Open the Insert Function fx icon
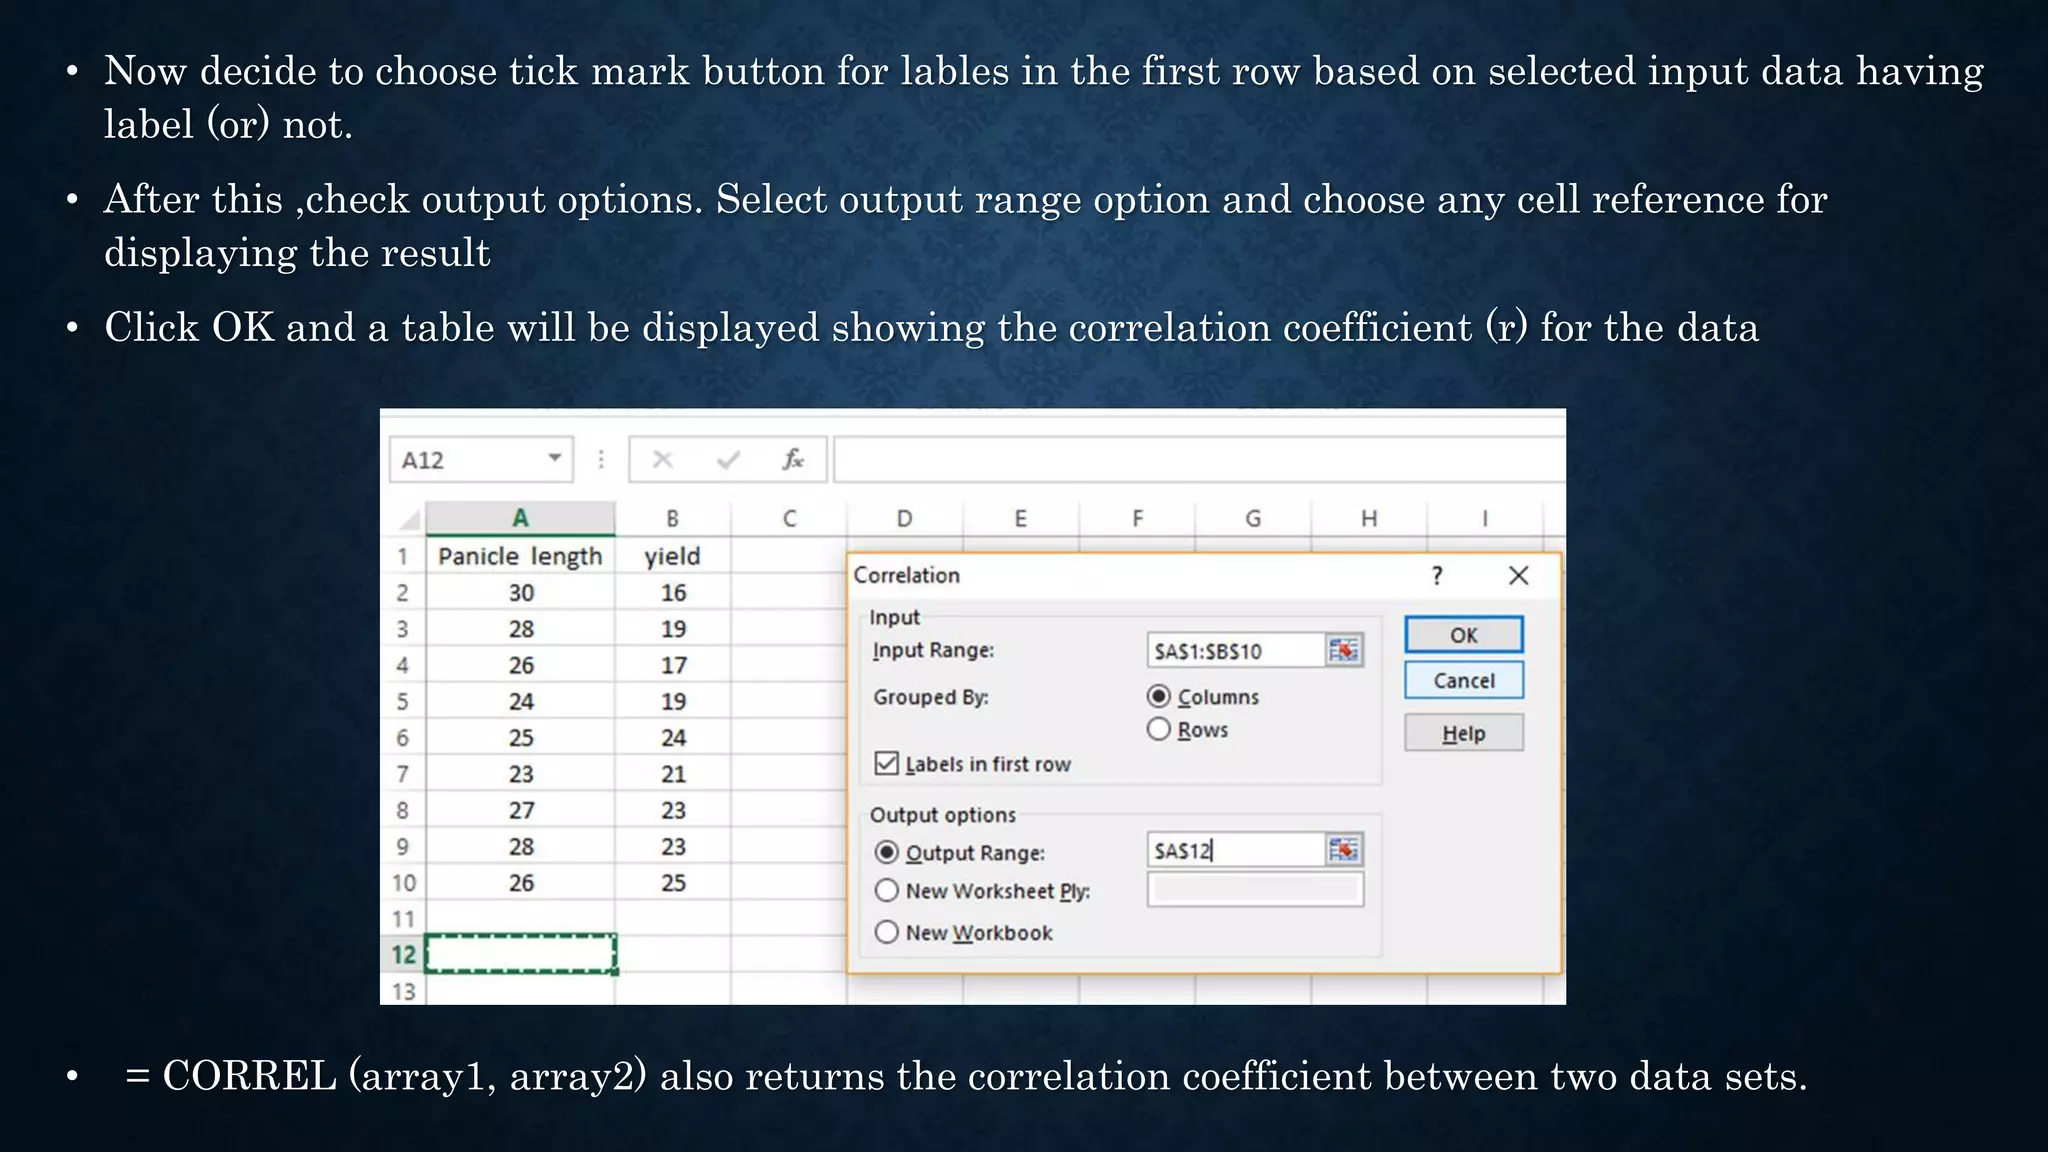 click(793, 460)
